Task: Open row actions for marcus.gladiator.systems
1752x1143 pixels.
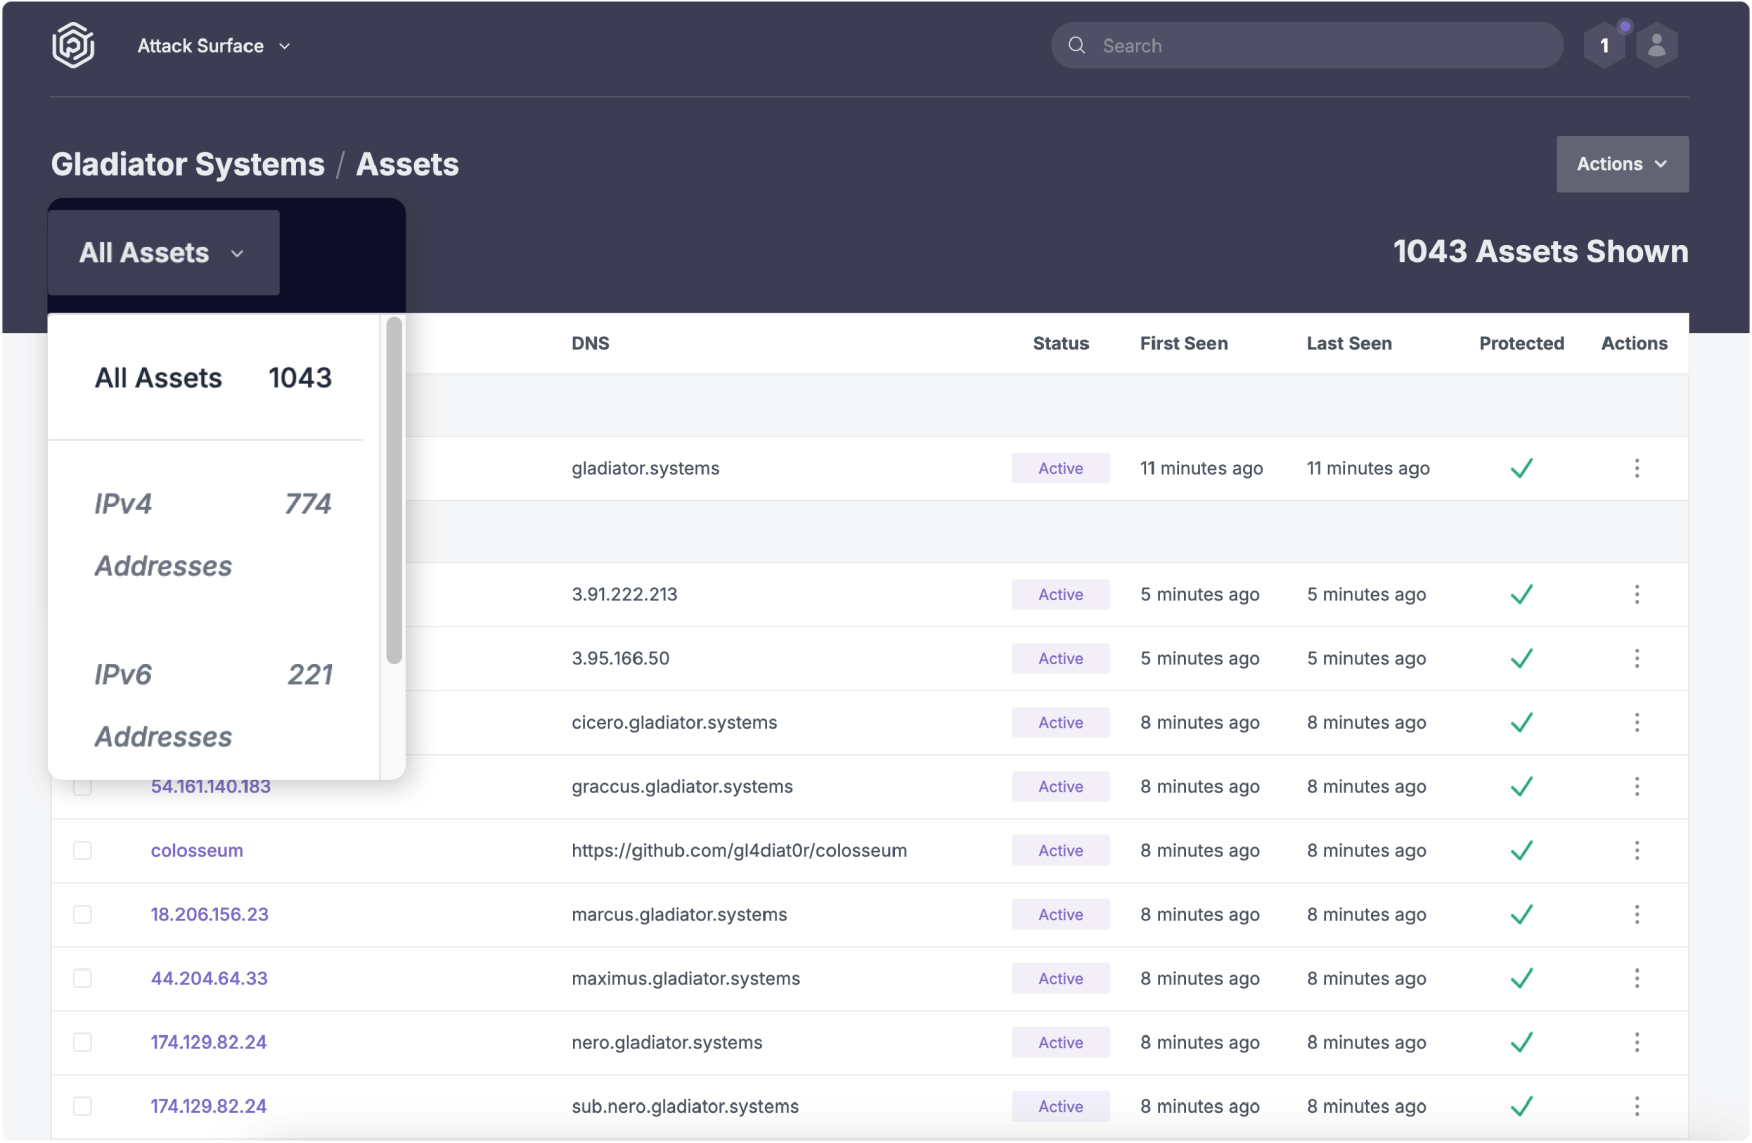Action: pyautogui.click(x=1637, y=914)
